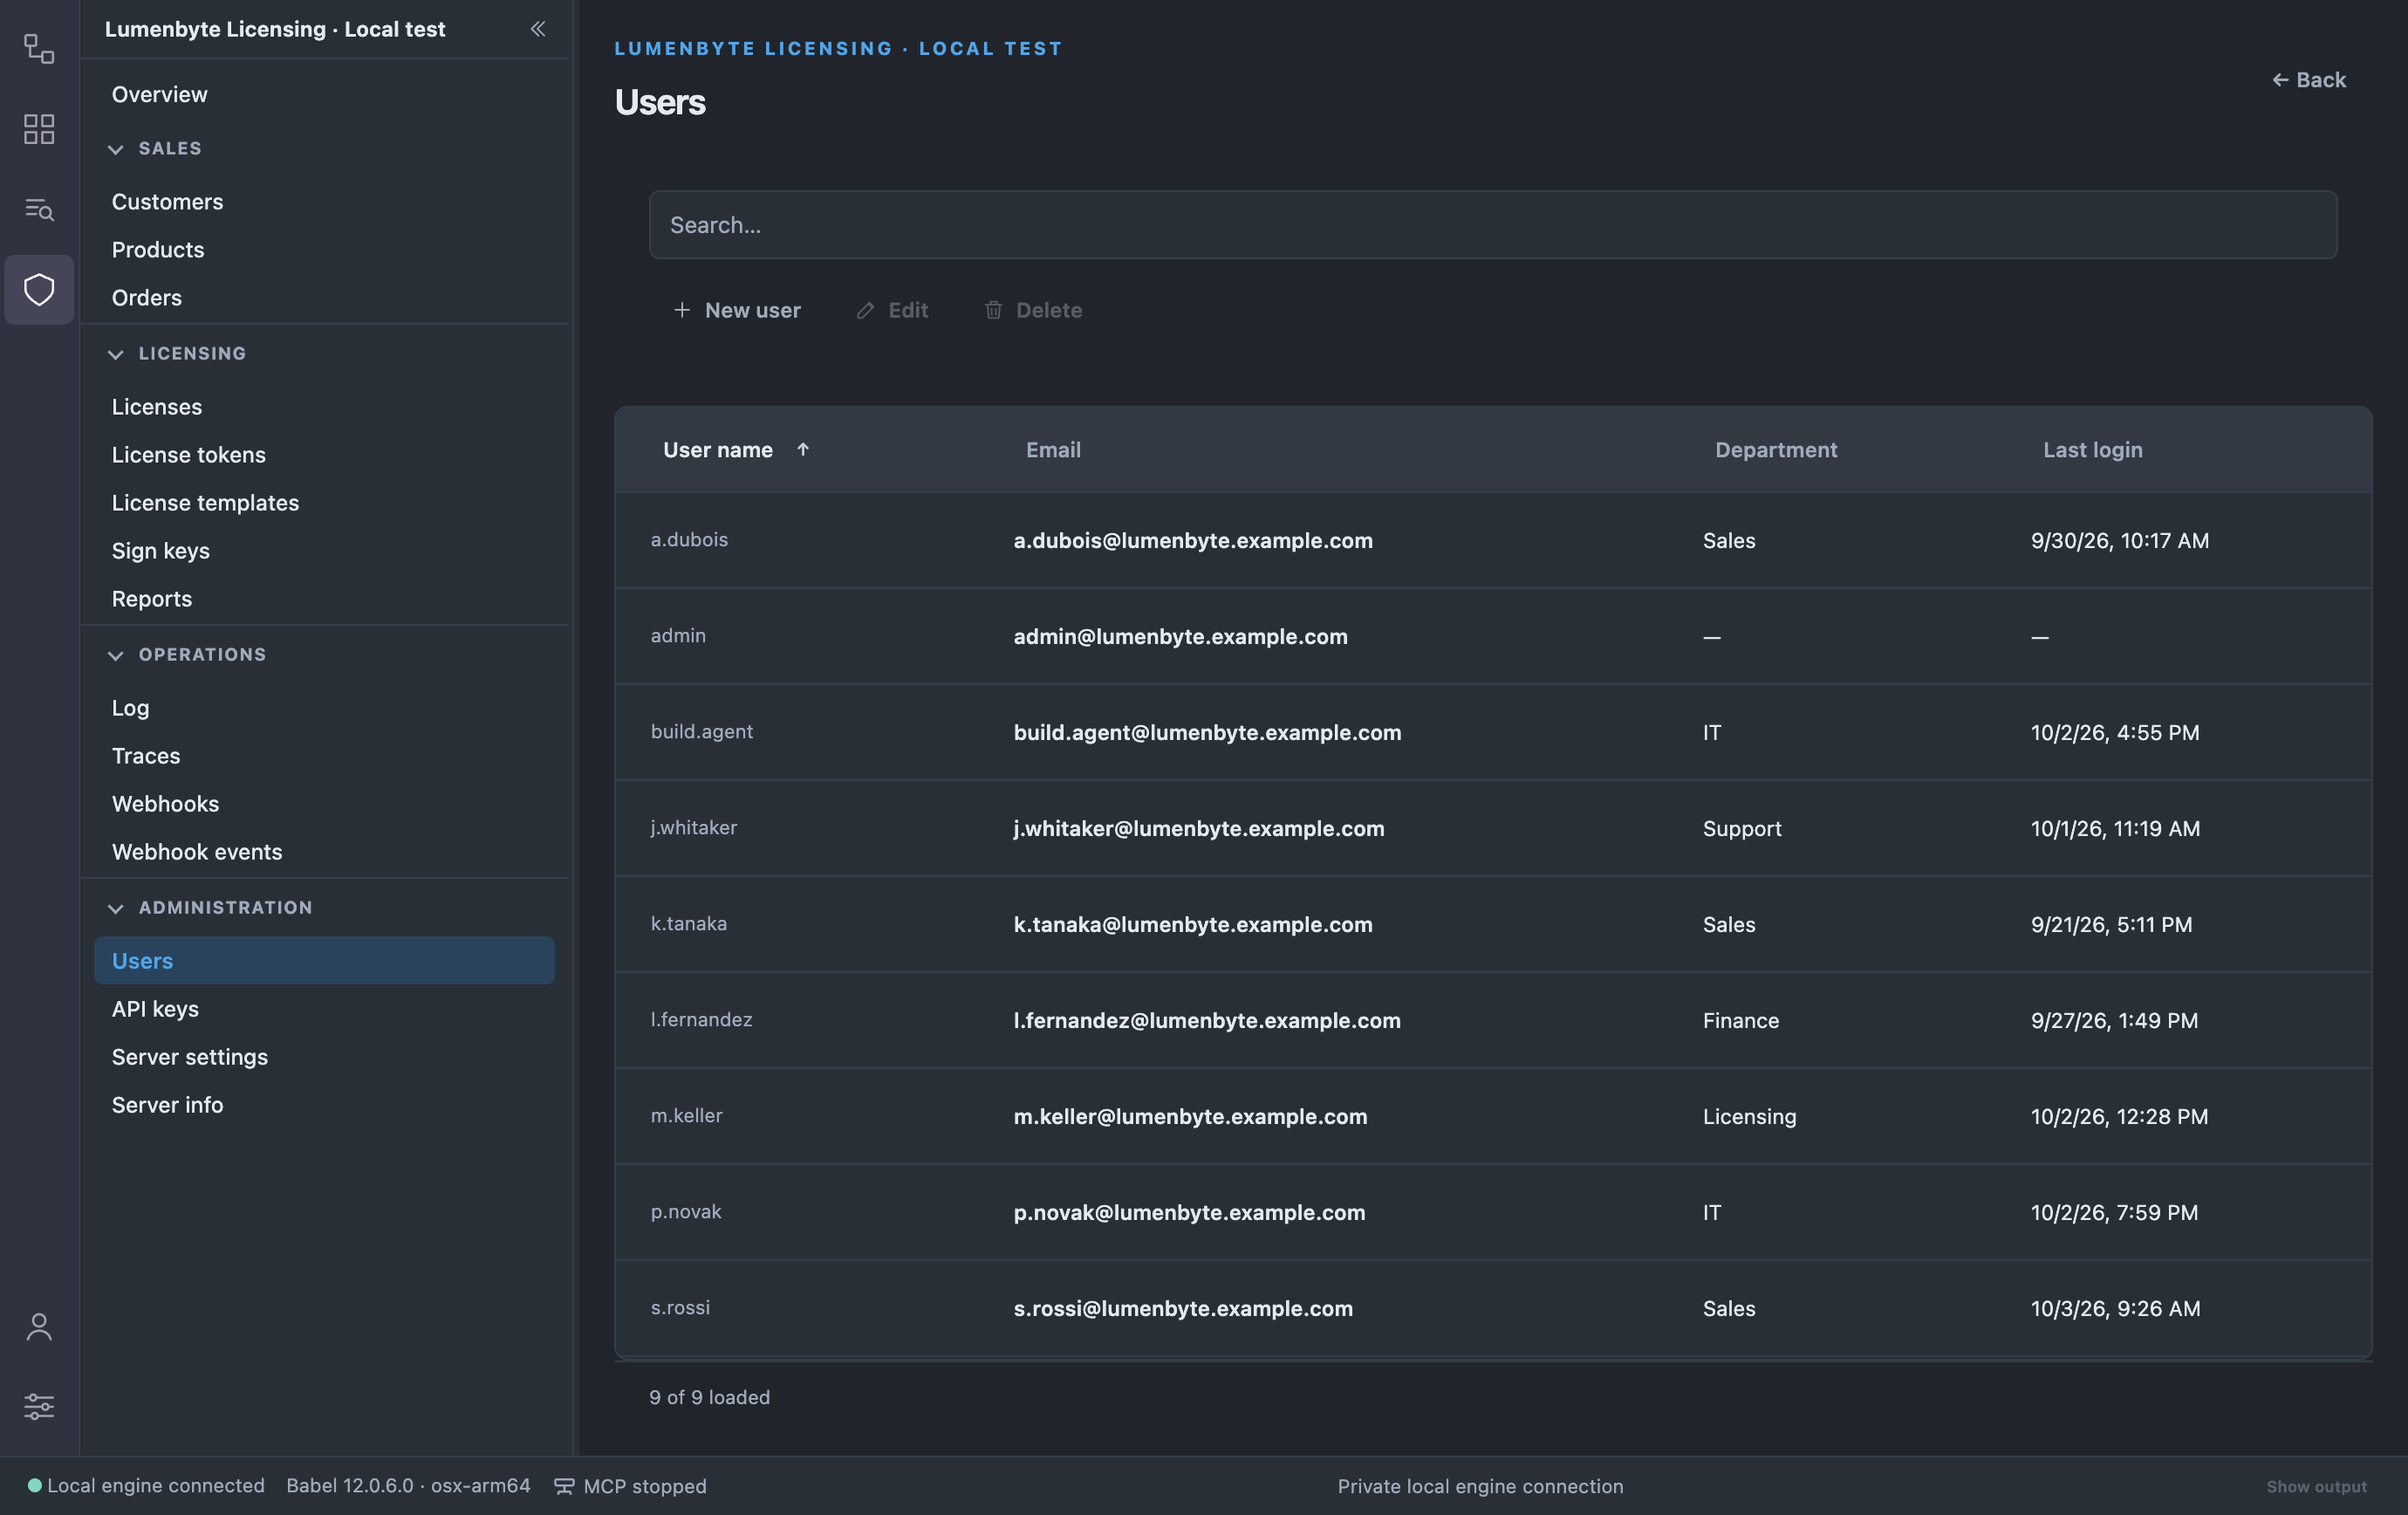Open the user account icon at bottom left
Viewport: 2408px width, 1515px height.
click(39, 1327)
